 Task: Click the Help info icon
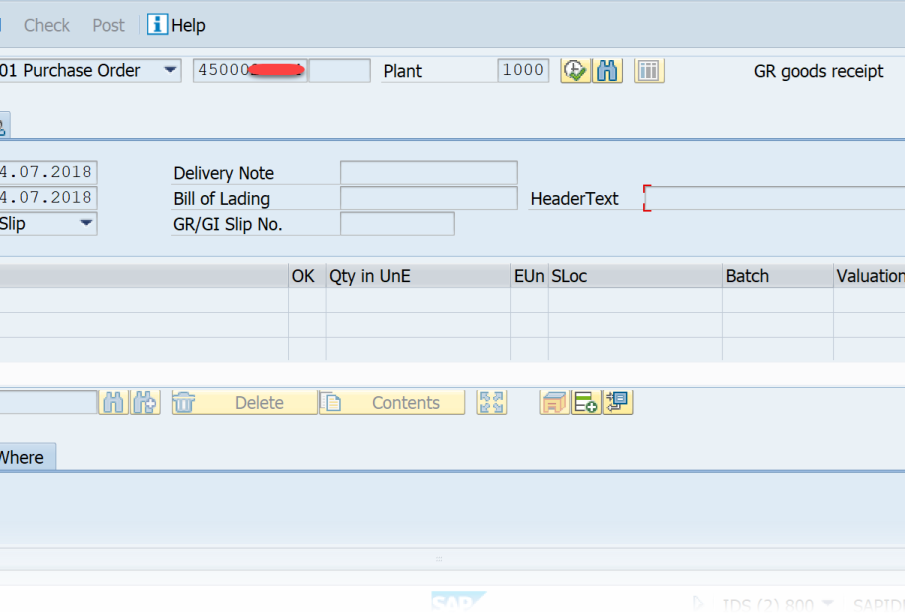157,25
